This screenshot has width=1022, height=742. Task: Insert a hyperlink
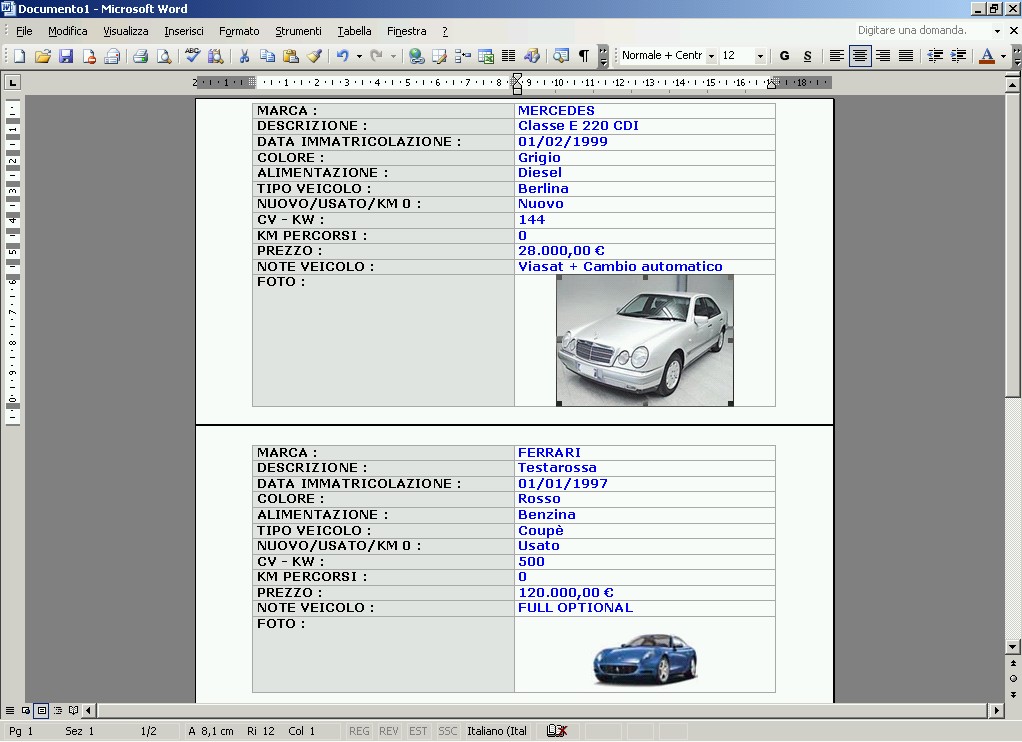(416, 56)
